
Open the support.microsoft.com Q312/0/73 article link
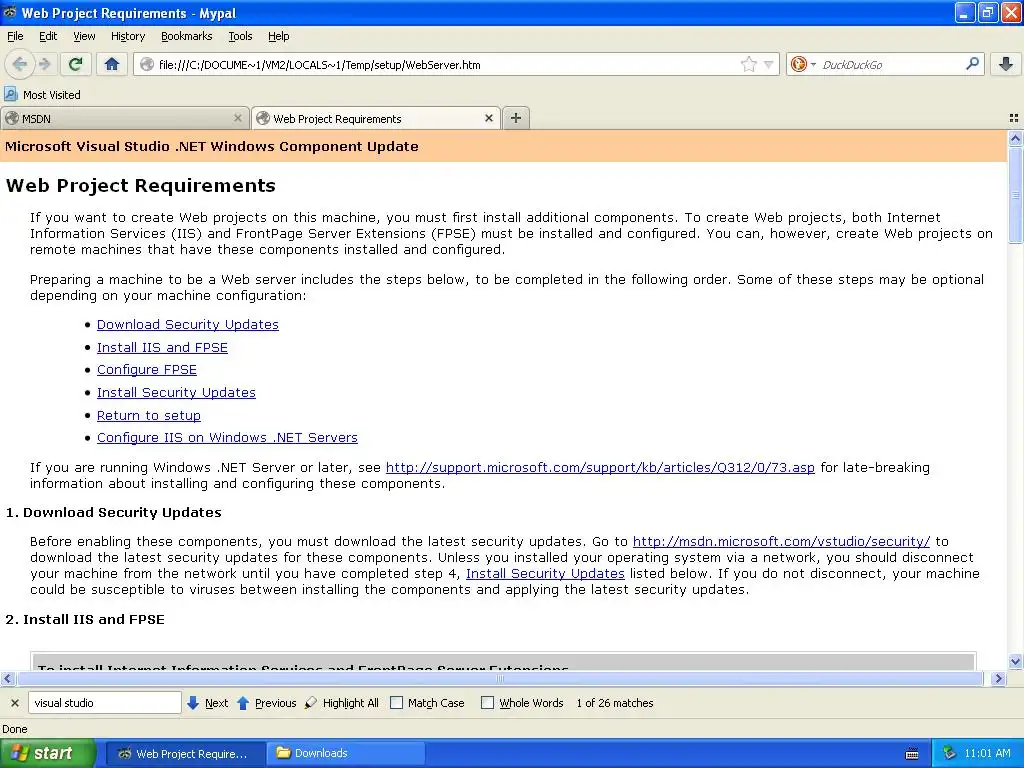(600, 468)
